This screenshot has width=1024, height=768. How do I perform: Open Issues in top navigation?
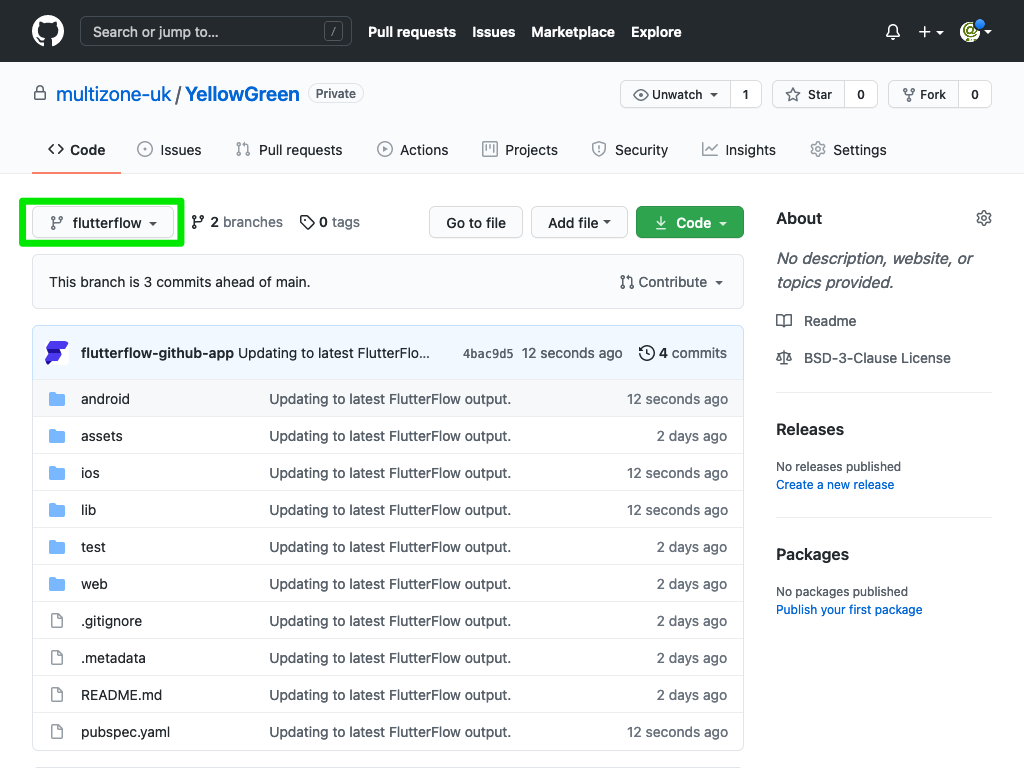coord(494,32)
